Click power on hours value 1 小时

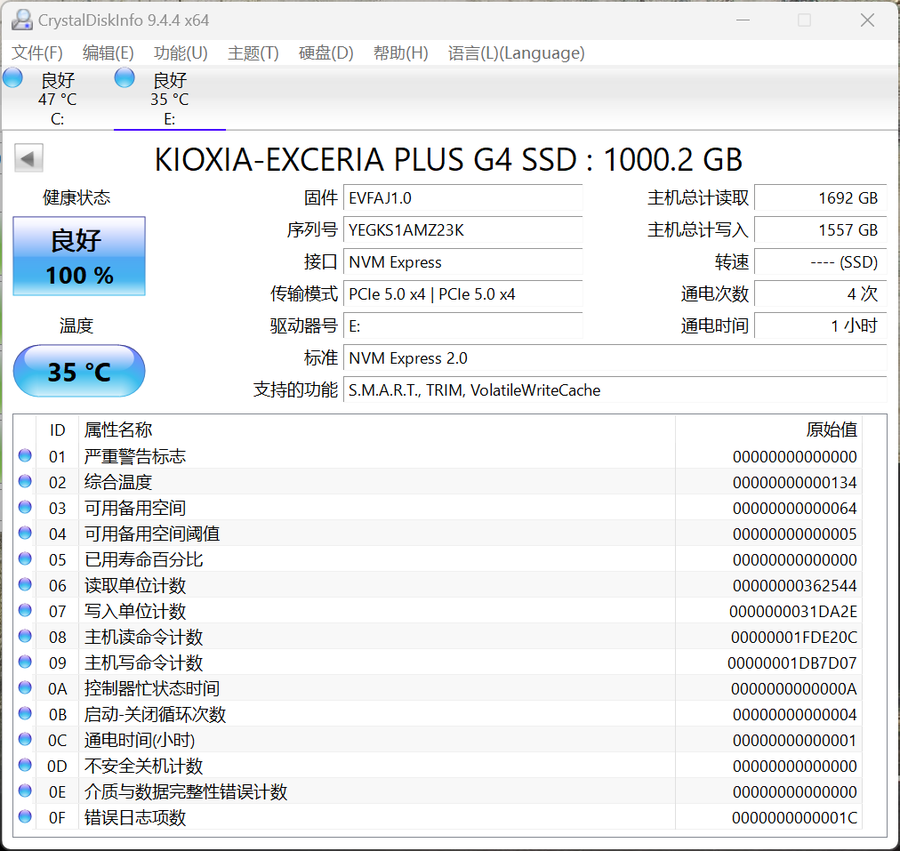tap(820, 327)
